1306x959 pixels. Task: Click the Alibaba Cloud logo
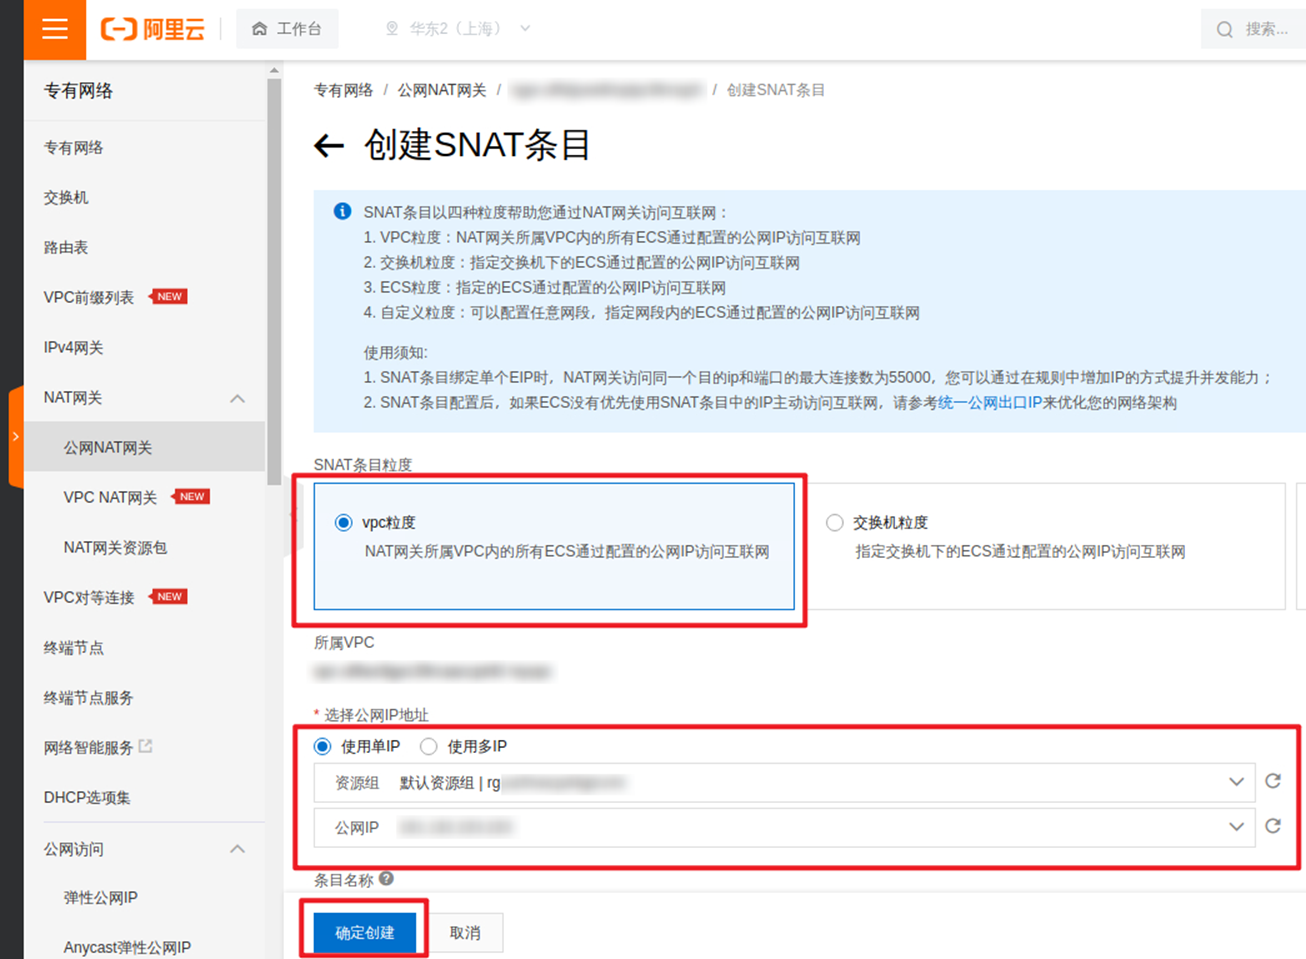pyautogui.click(x=152, y=29)
